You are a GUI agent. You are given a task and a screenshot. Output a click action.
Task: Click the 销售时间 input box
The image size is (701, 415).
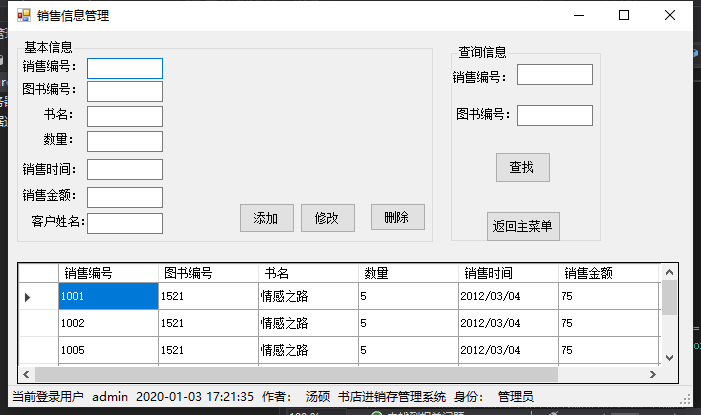pos(125,169)
